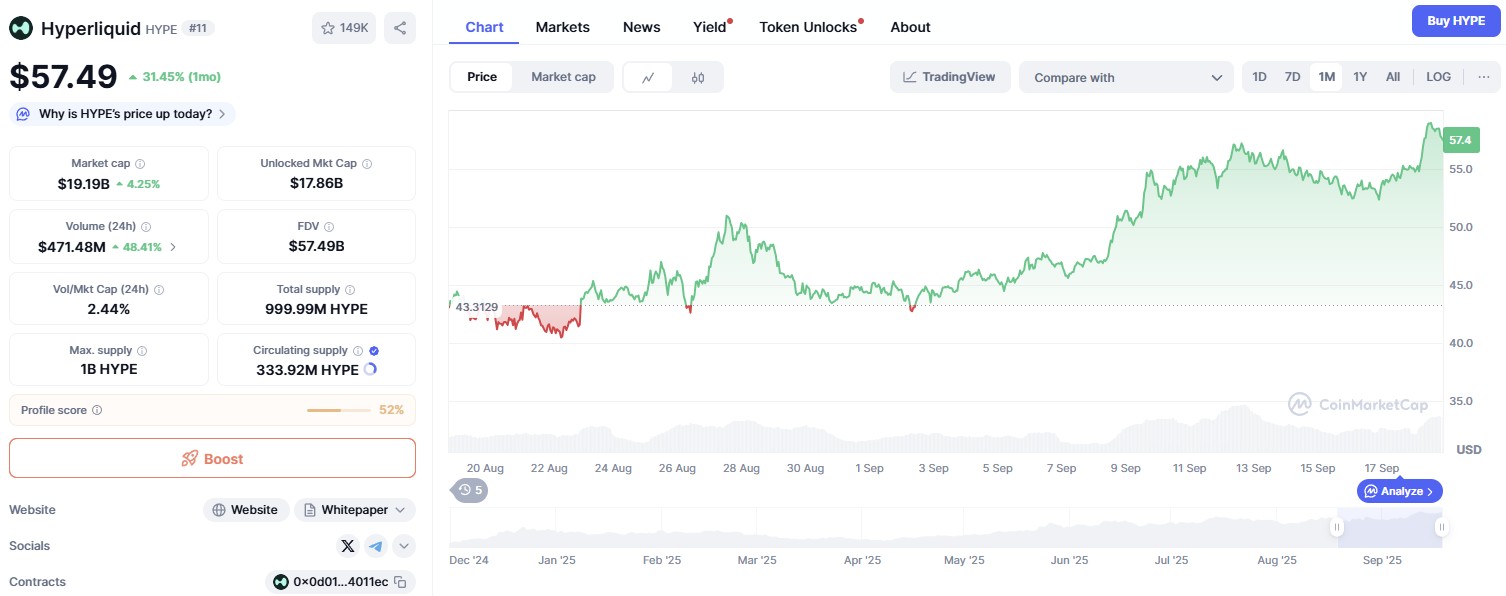
Task: Switch to the About tab
Action: click(911, 27)
